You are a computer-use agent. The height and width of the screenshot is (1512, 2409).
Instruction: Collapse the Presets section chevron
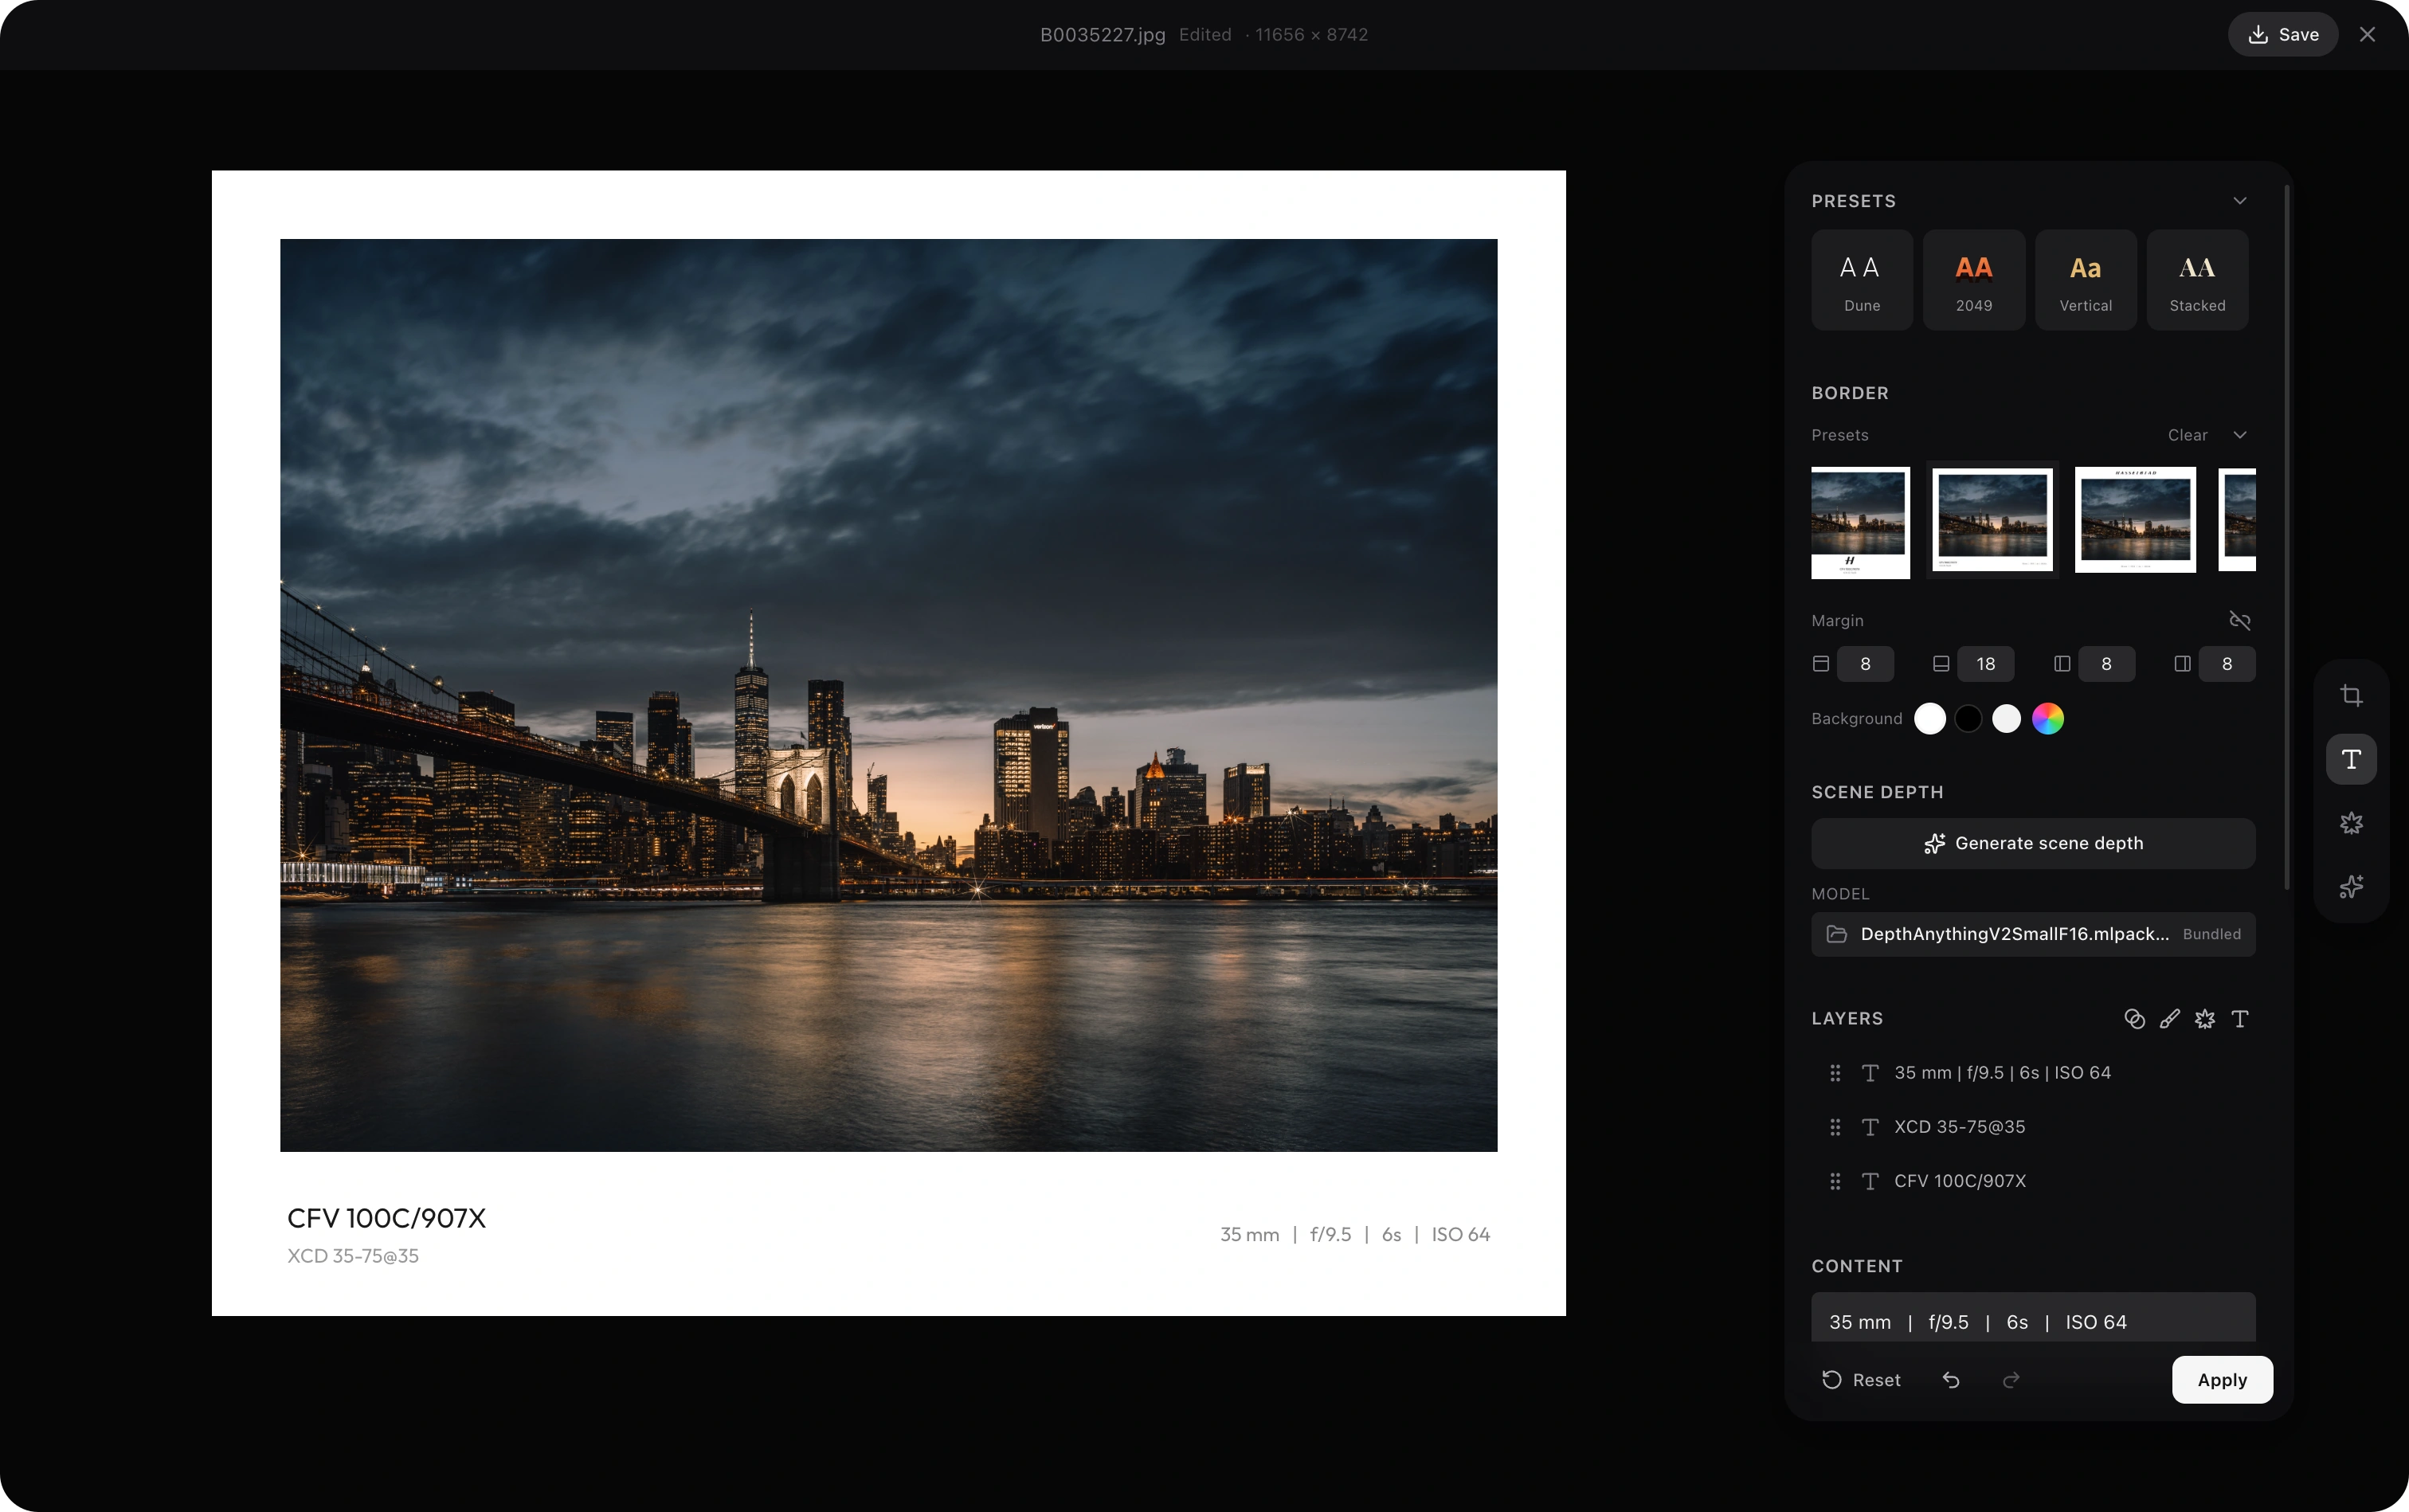tap(2239, 201)
